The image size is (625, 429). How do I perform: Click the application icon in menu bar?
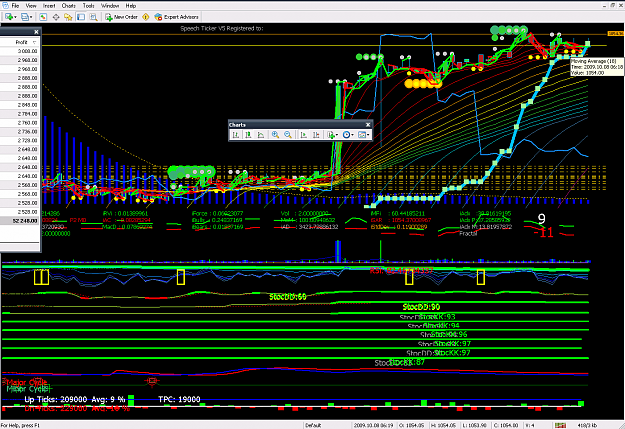5,6
